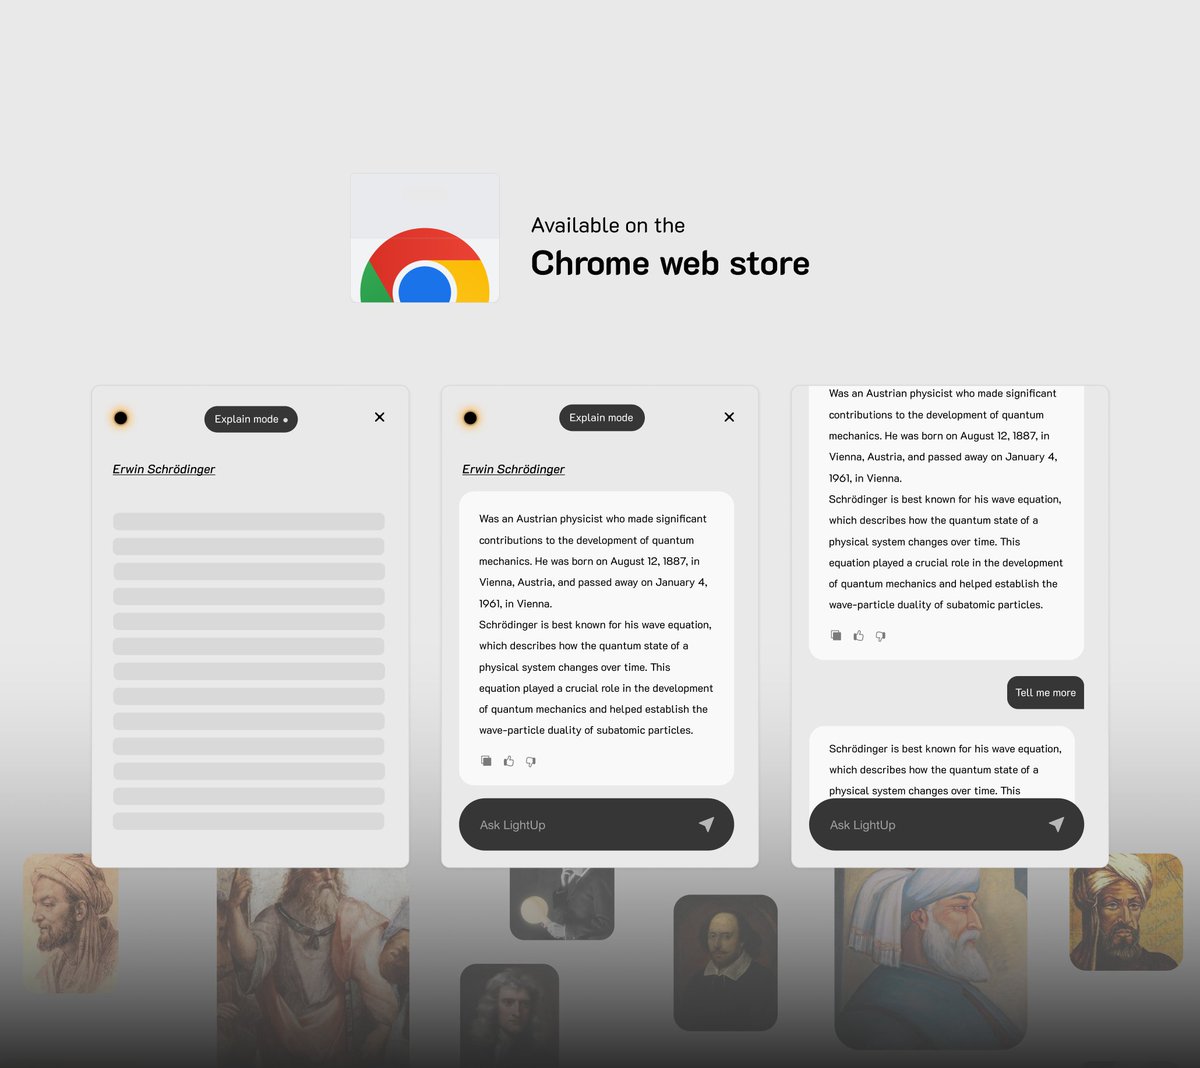Viewport: 1200px width, 1068px height.
Task: Toggle Explain mode in the middle panel
Action: [x=601, y=418]
